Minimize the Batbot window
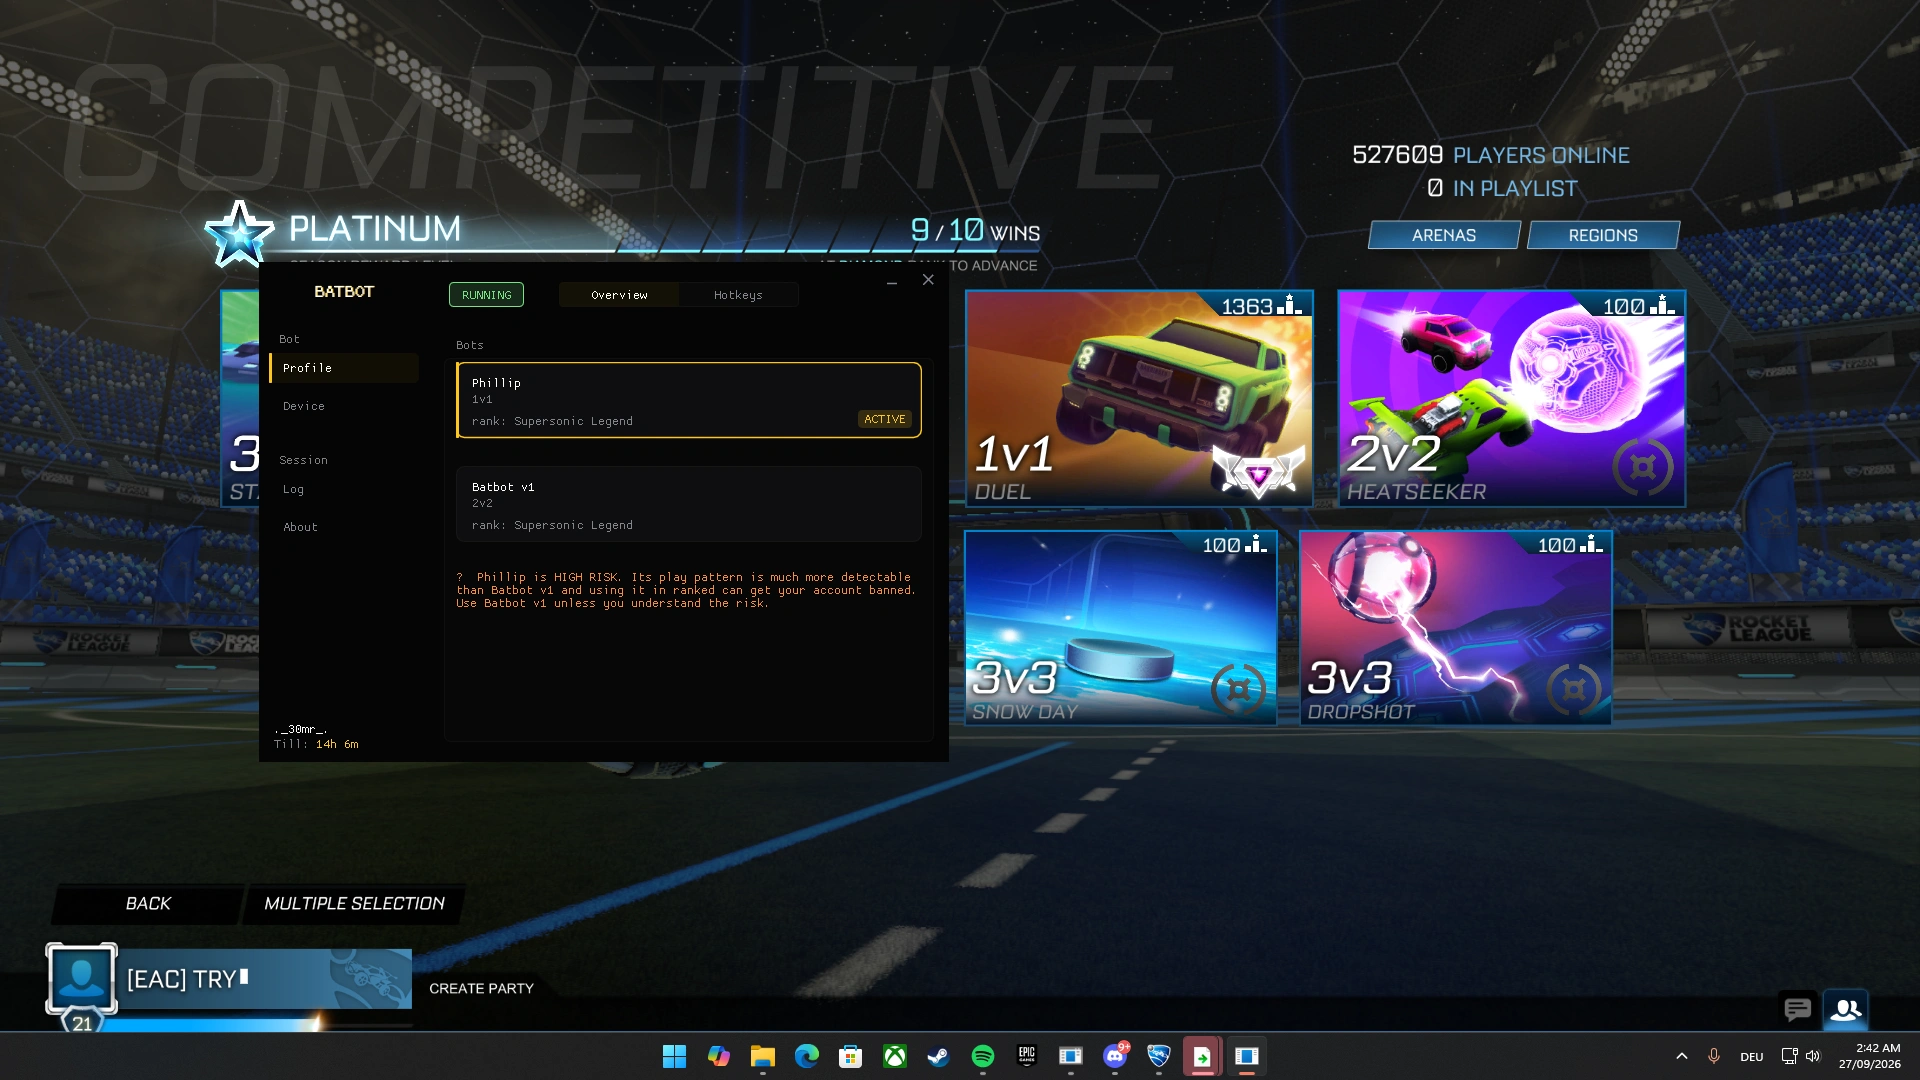The height and width of the screenshot is (1080, 1920). pos(891,282)
